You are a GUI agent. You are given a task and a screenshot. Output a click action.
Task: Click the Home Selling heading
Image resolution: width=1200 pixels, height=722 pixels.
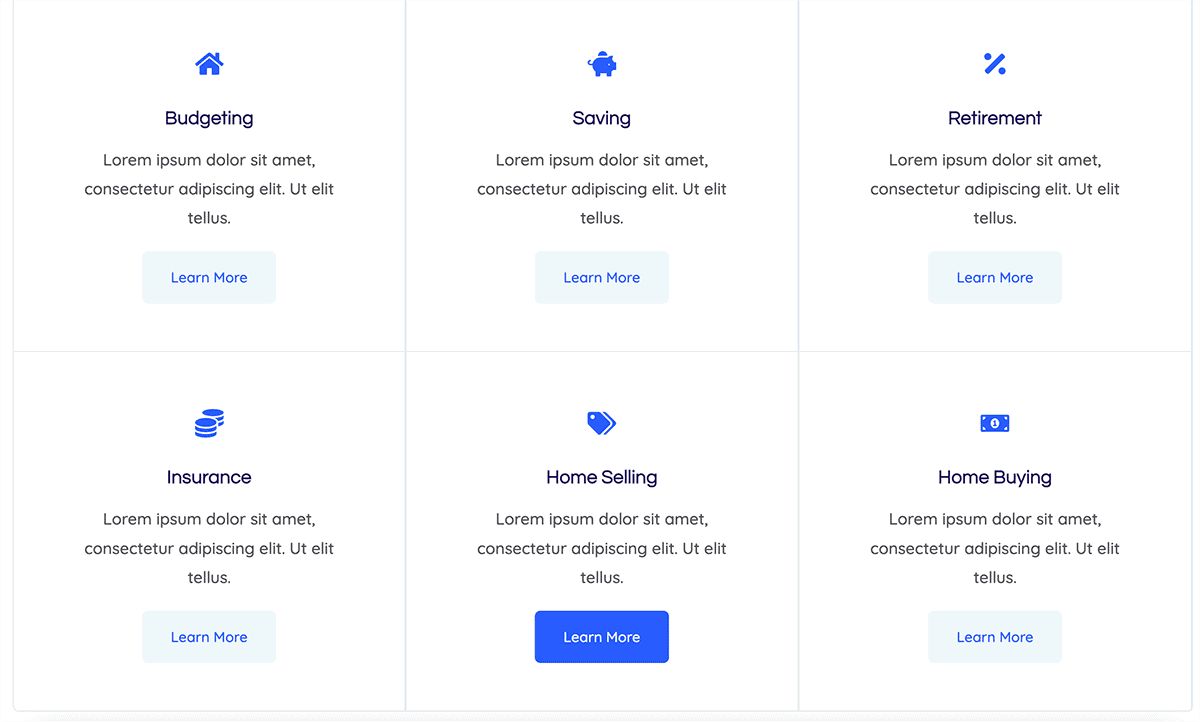pyautogui.click(x=602, y=477)
